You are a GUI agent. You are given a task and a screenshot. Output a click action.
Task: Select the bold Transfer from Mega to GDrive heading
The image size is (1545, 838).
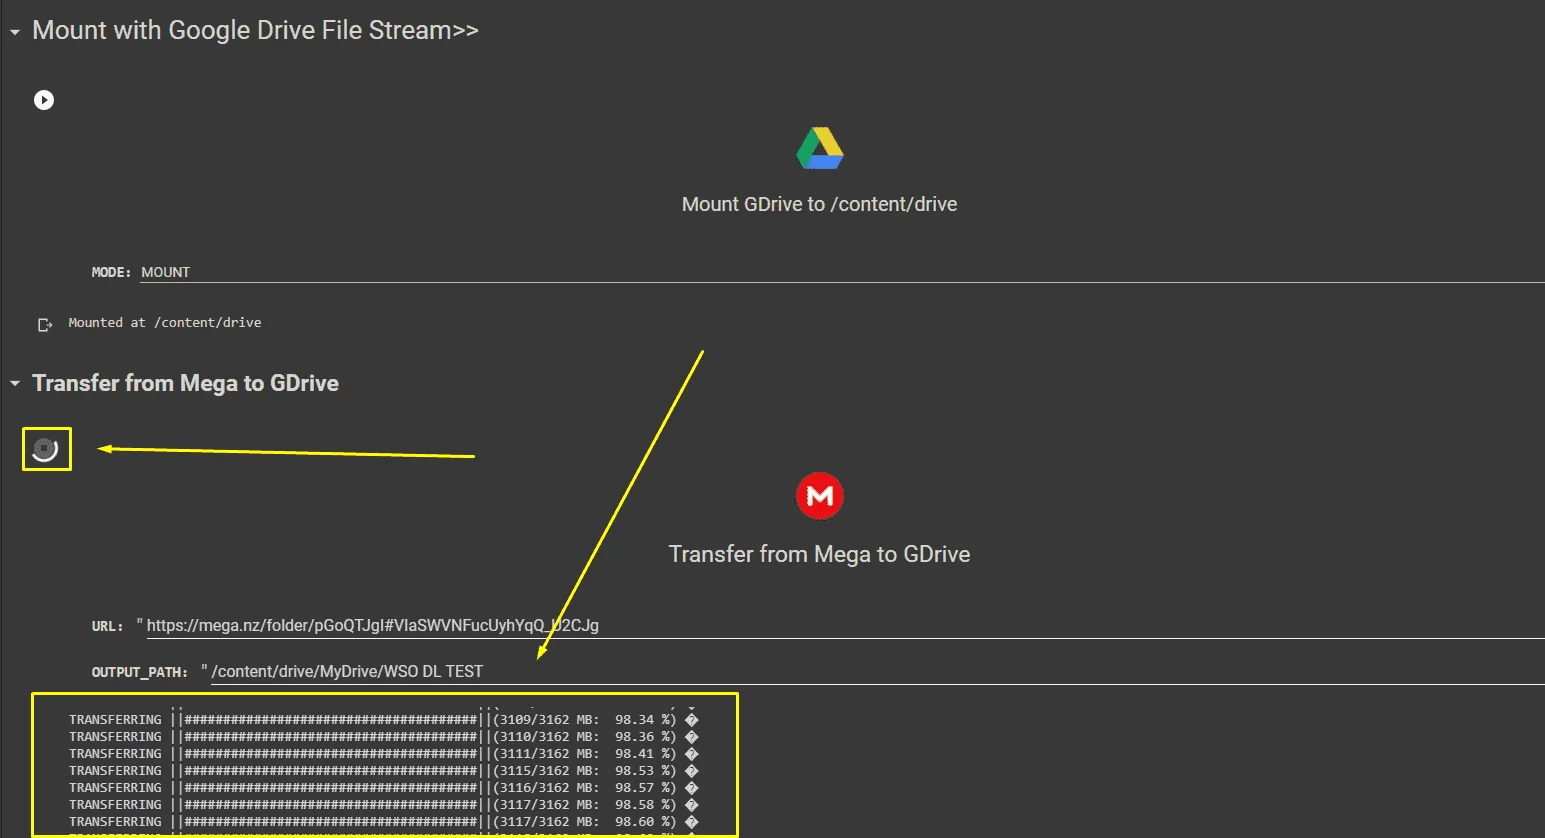coord(185,384)
